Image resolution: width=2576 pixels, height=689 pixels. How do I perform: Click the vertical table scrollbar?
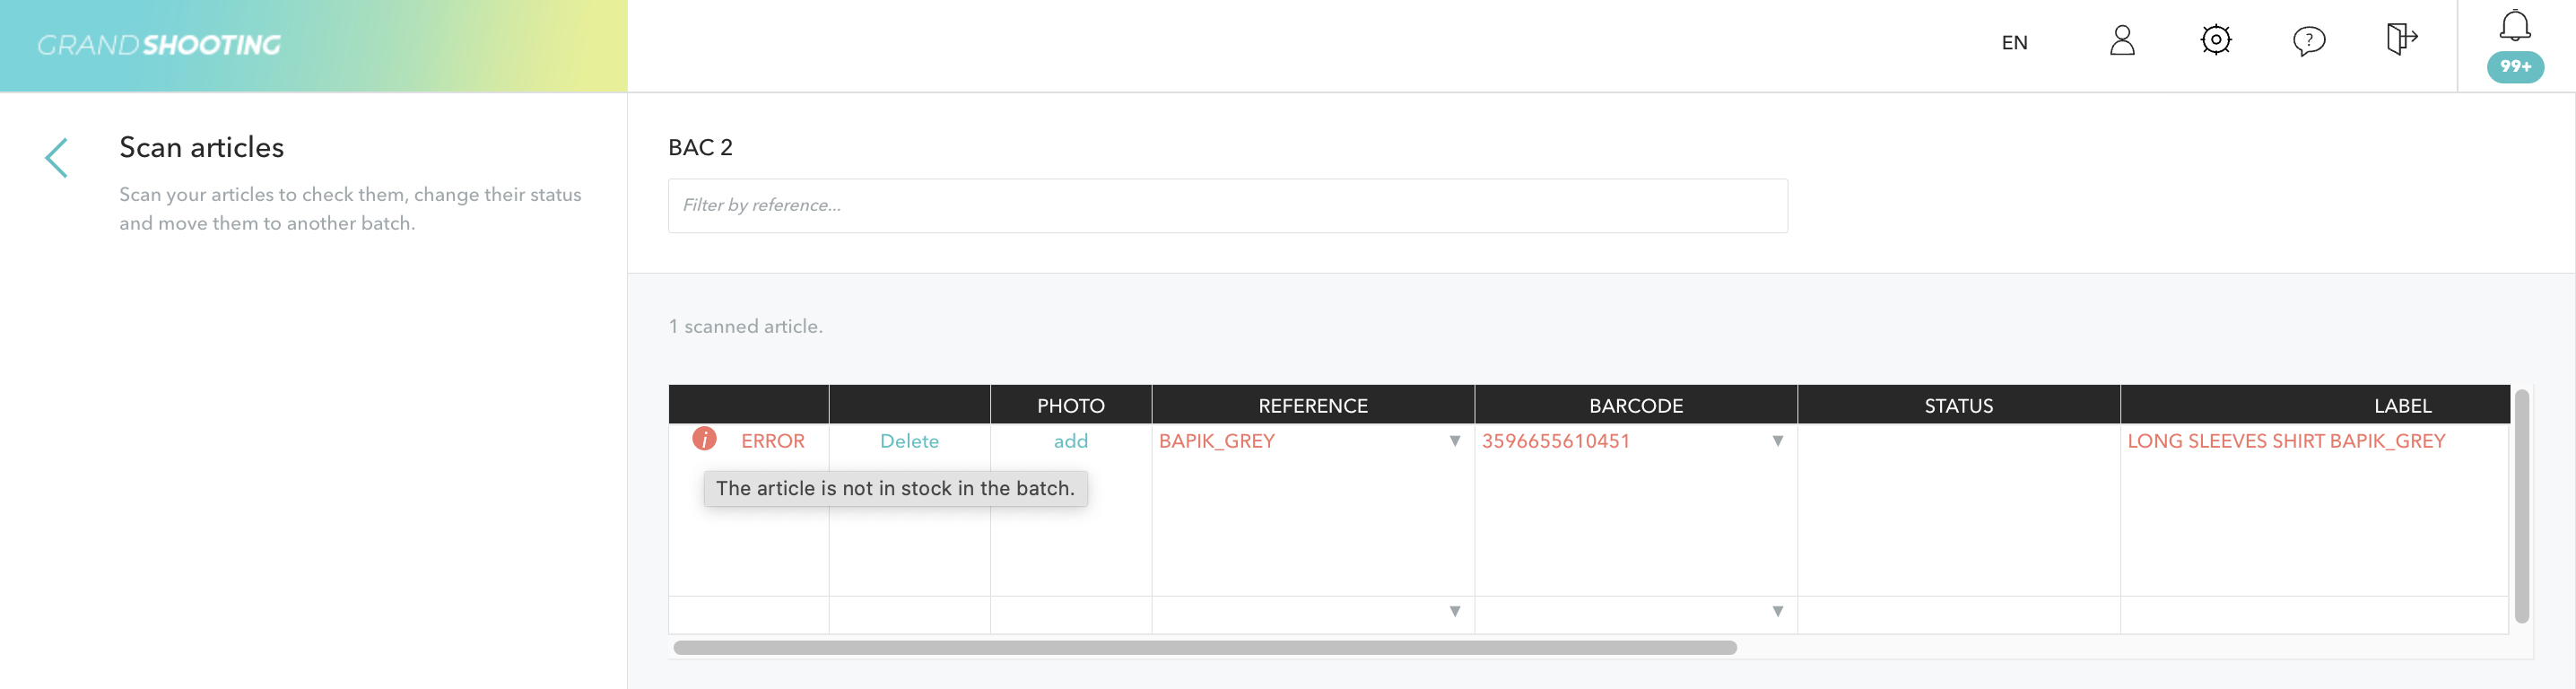[2521, 506]
